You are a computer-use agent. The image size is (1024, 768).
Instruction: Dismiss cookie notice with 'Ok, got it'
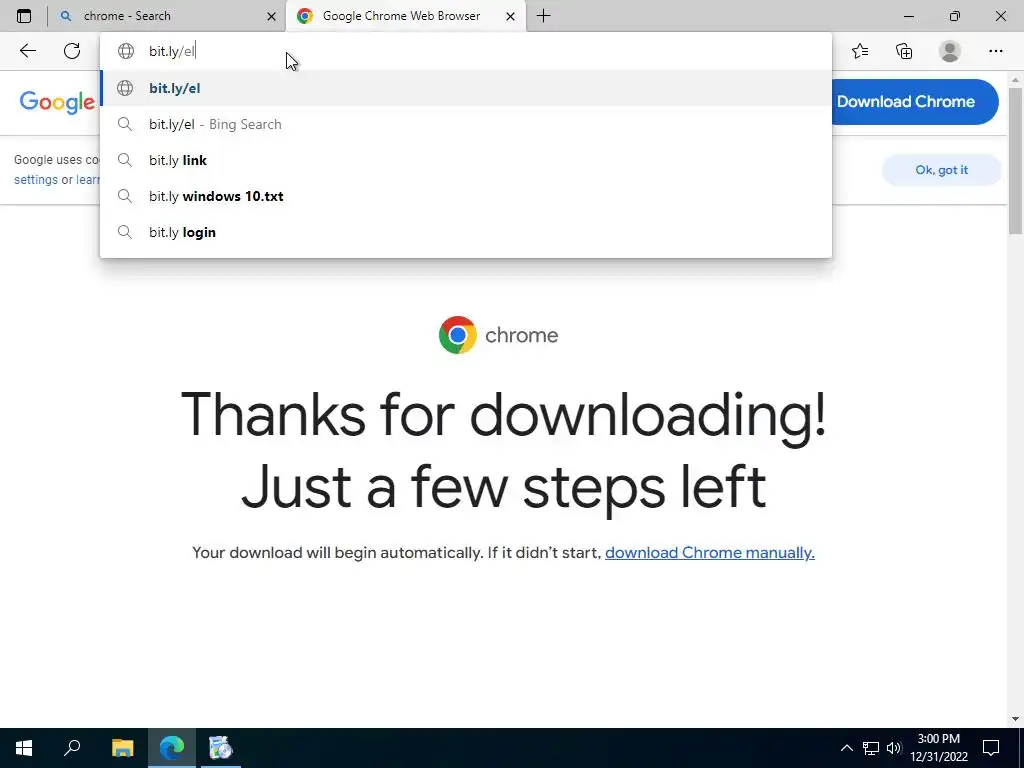(x=941, y=170)
